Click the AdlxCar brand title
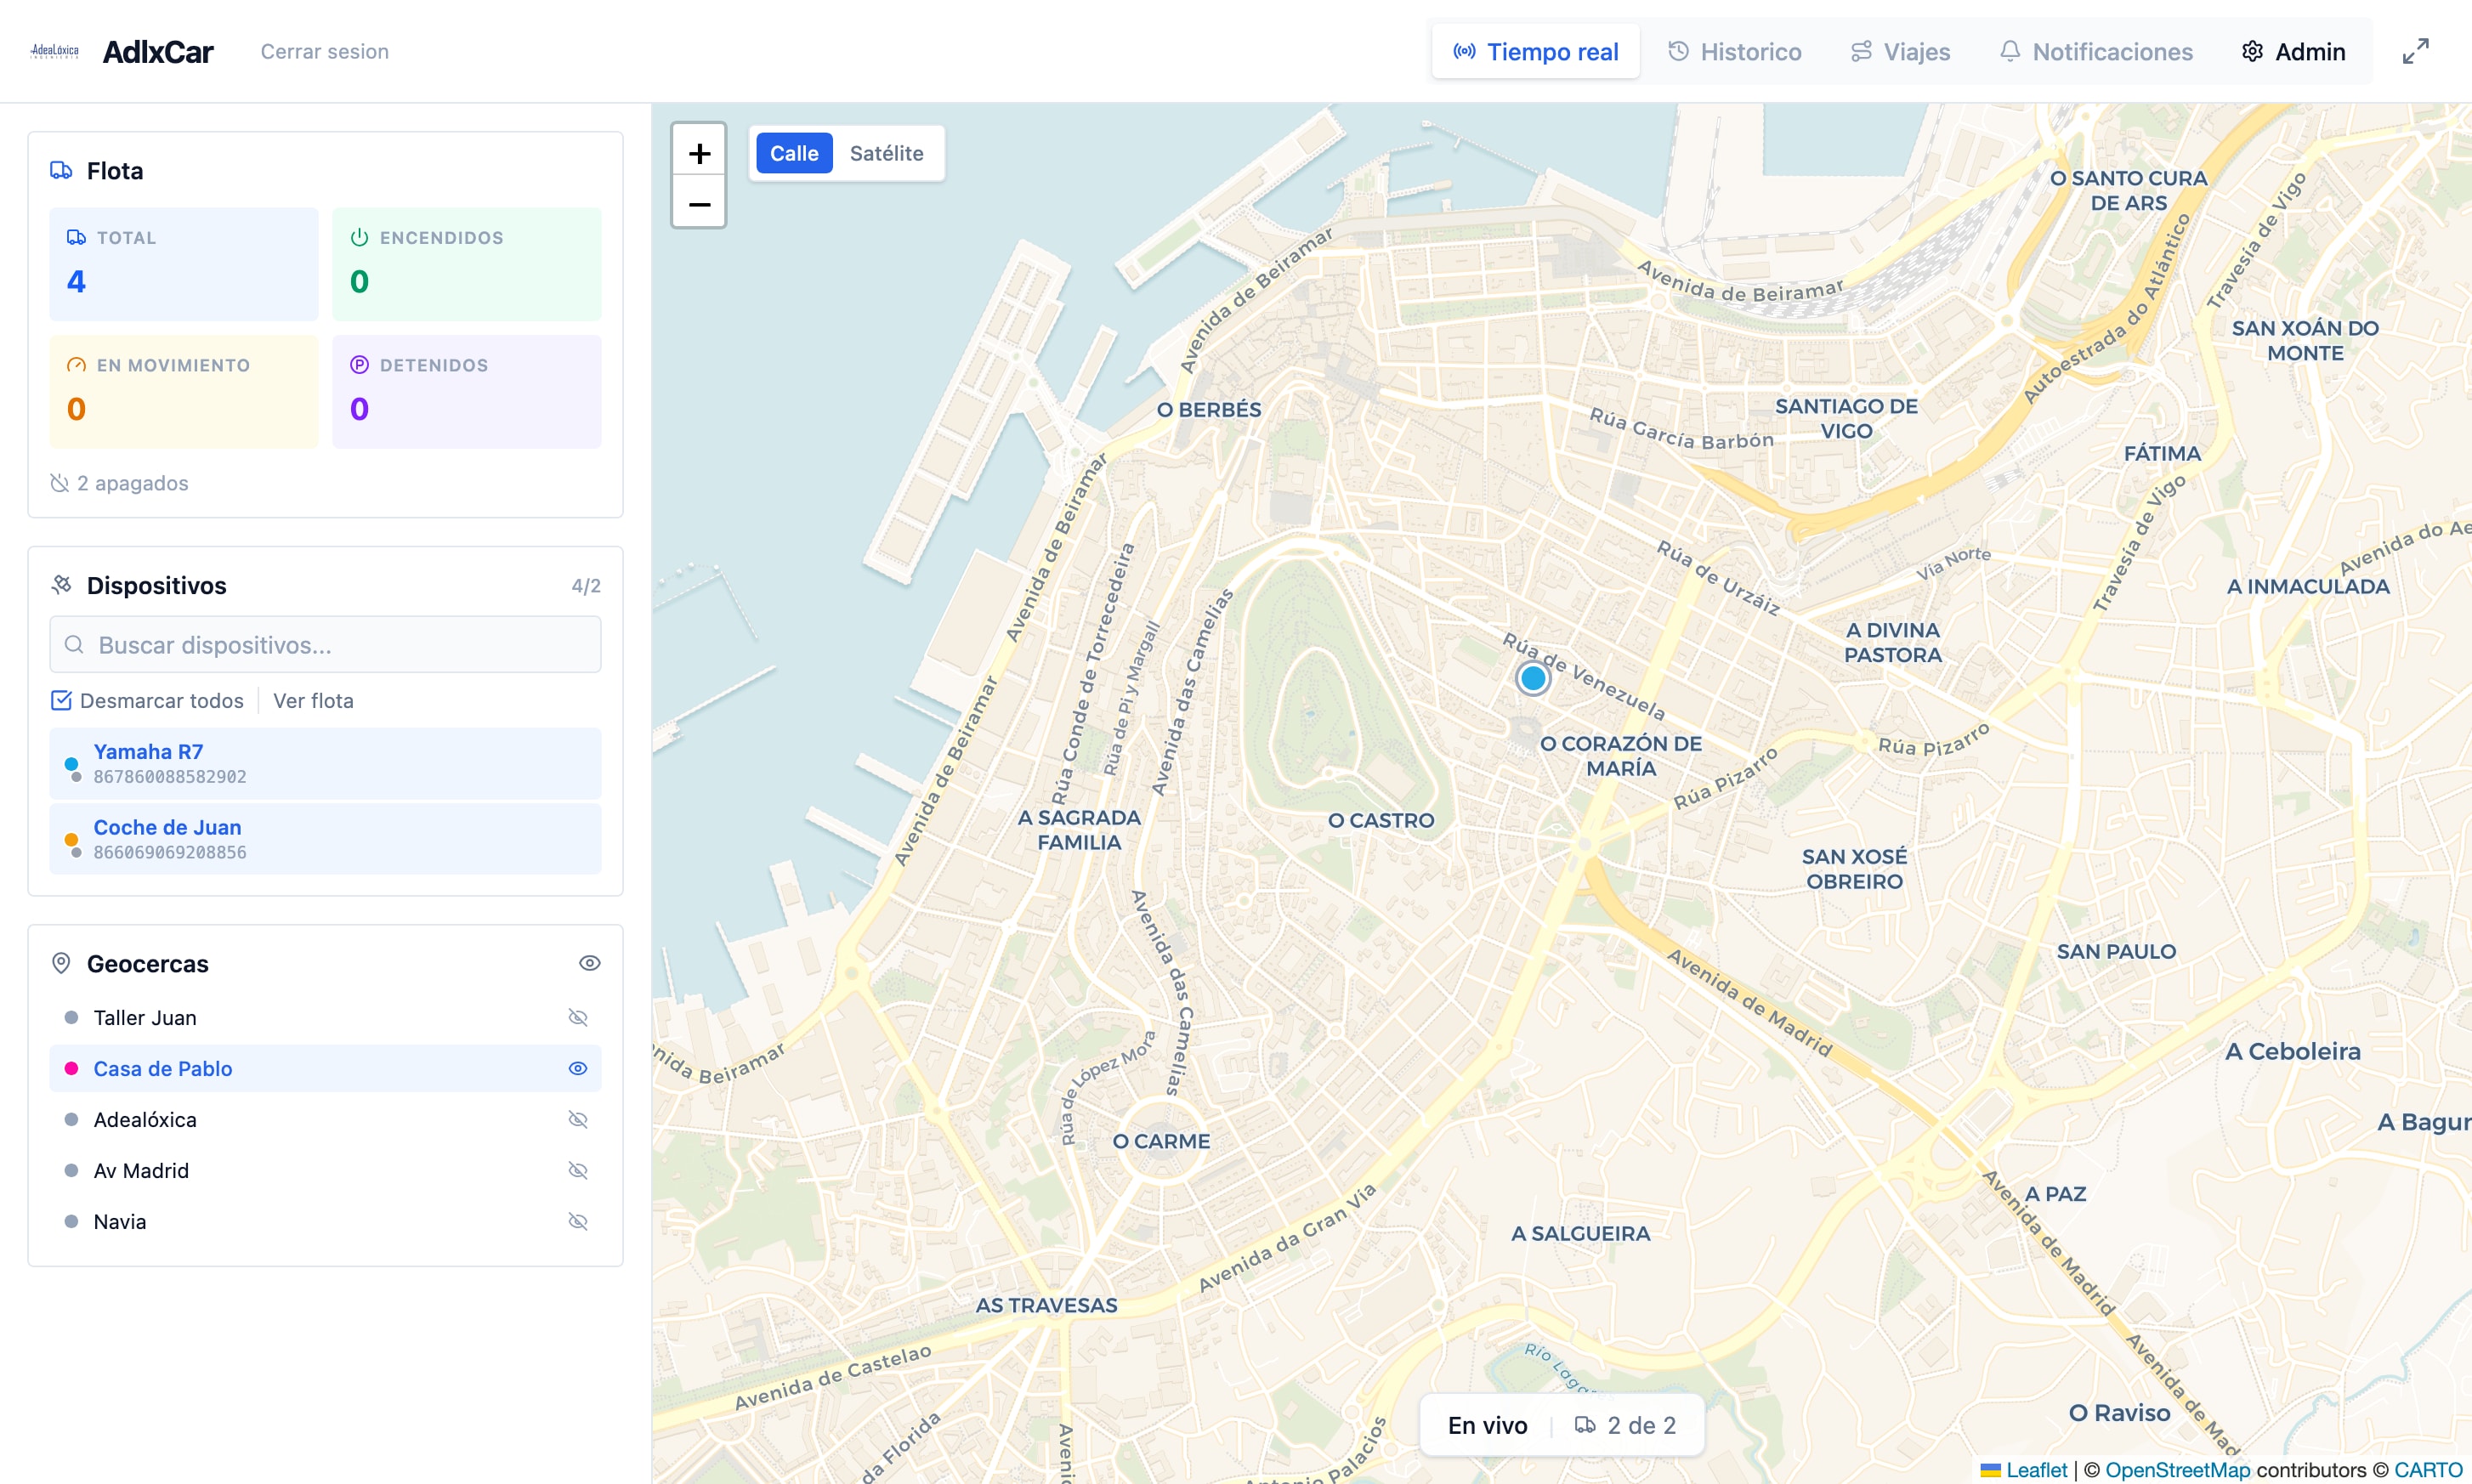 [x=158, y=52]
